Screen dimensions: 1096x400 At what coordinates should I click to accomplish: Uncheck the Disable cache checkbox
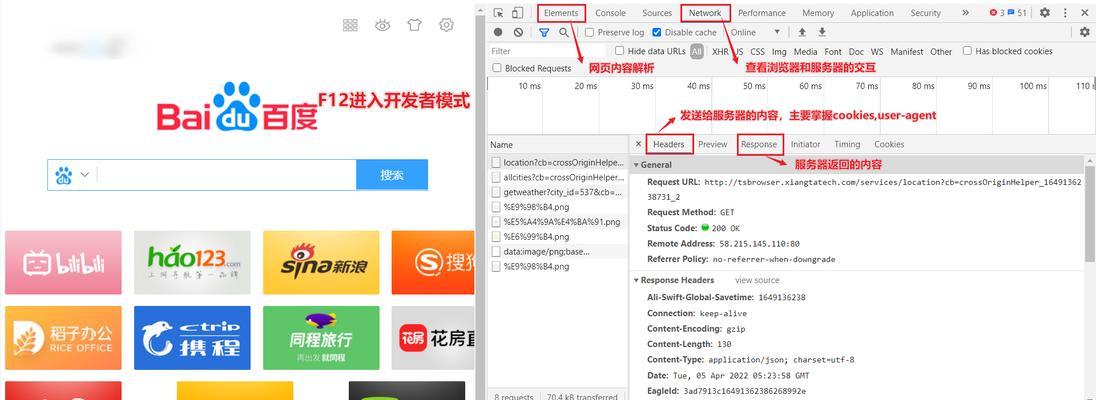[x=656, y=32]
